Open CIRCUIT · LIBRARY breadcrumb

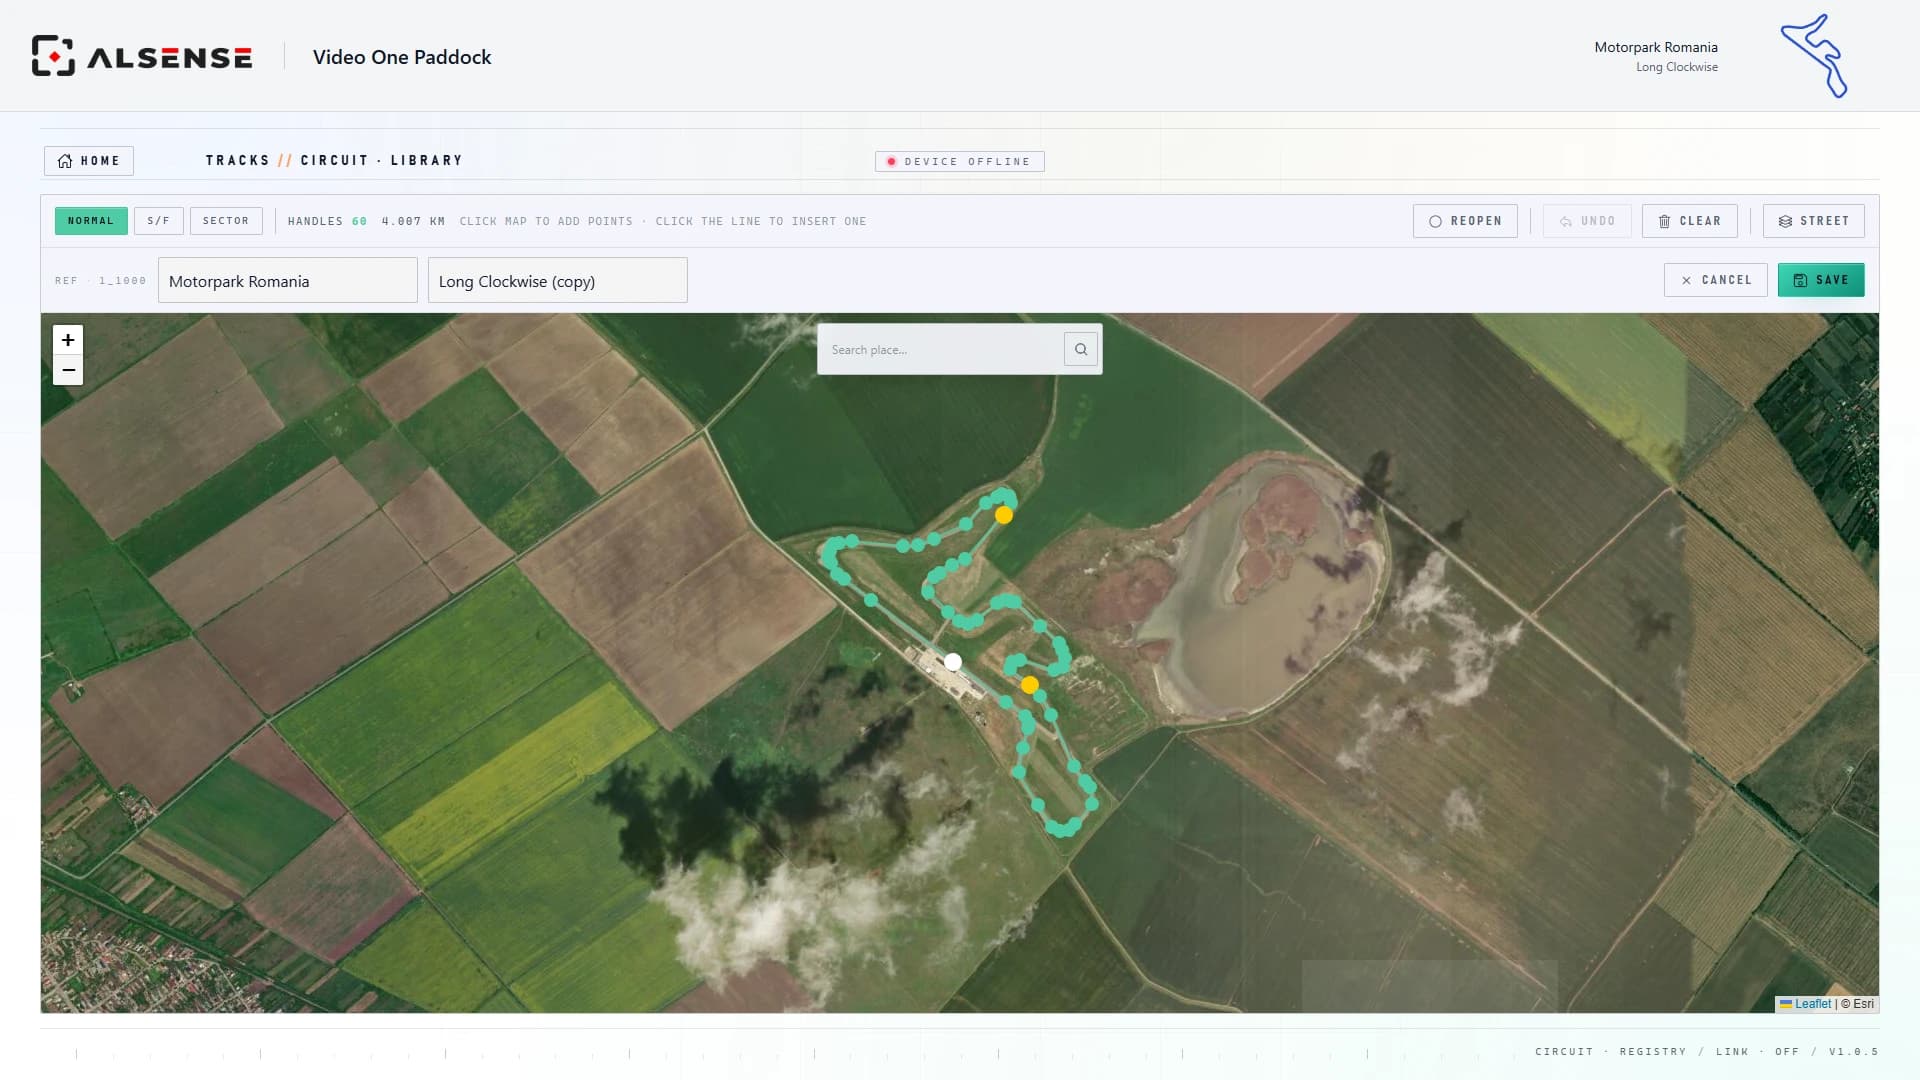381,161
